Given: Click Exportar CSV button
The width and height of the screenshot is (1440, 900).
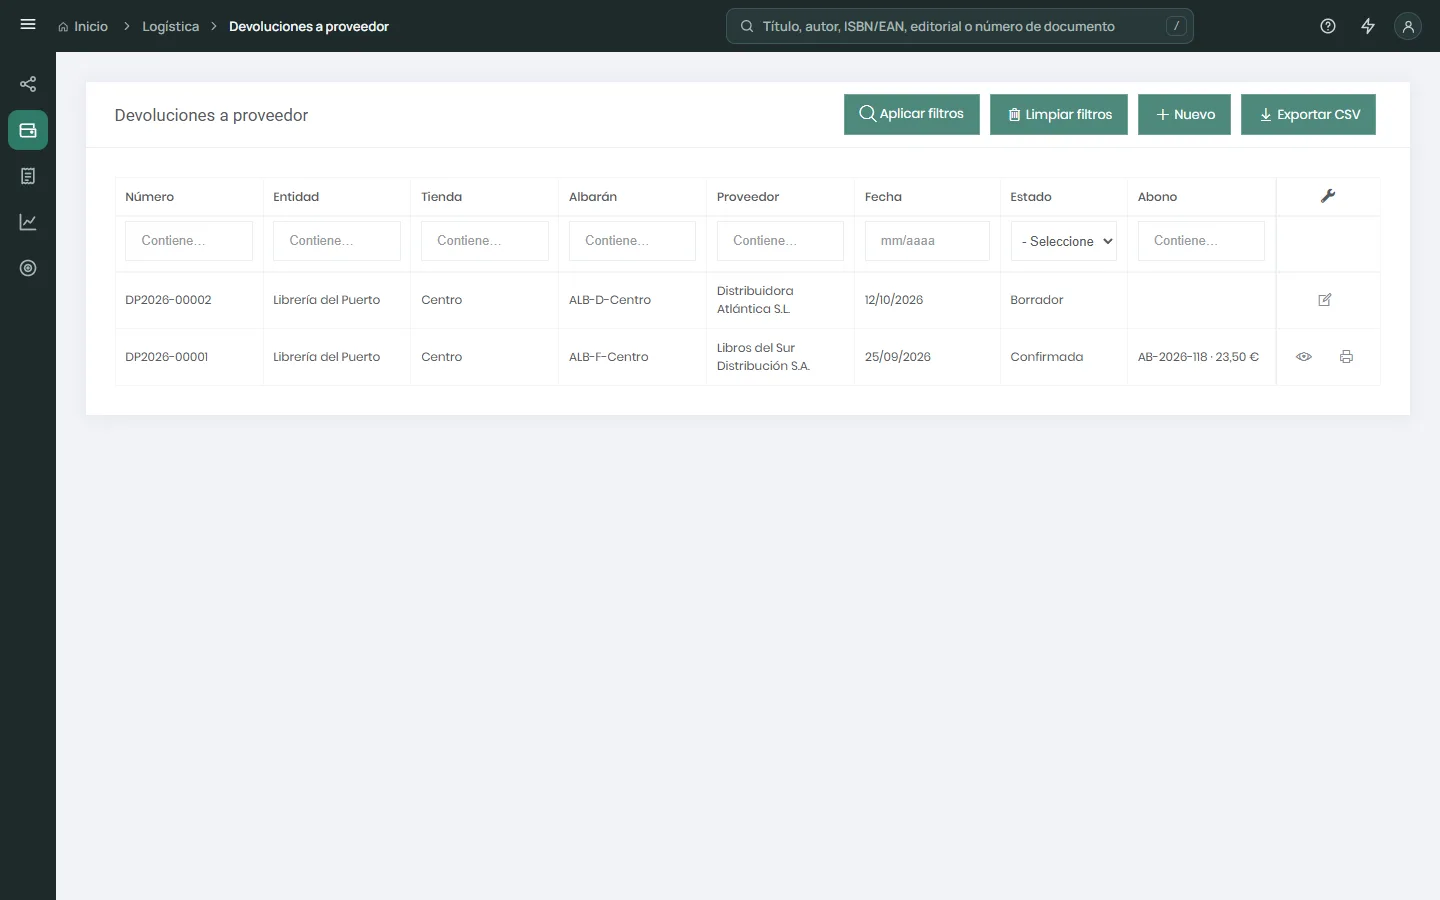Looking at the screenshot, I should (x=1309, y=114).
